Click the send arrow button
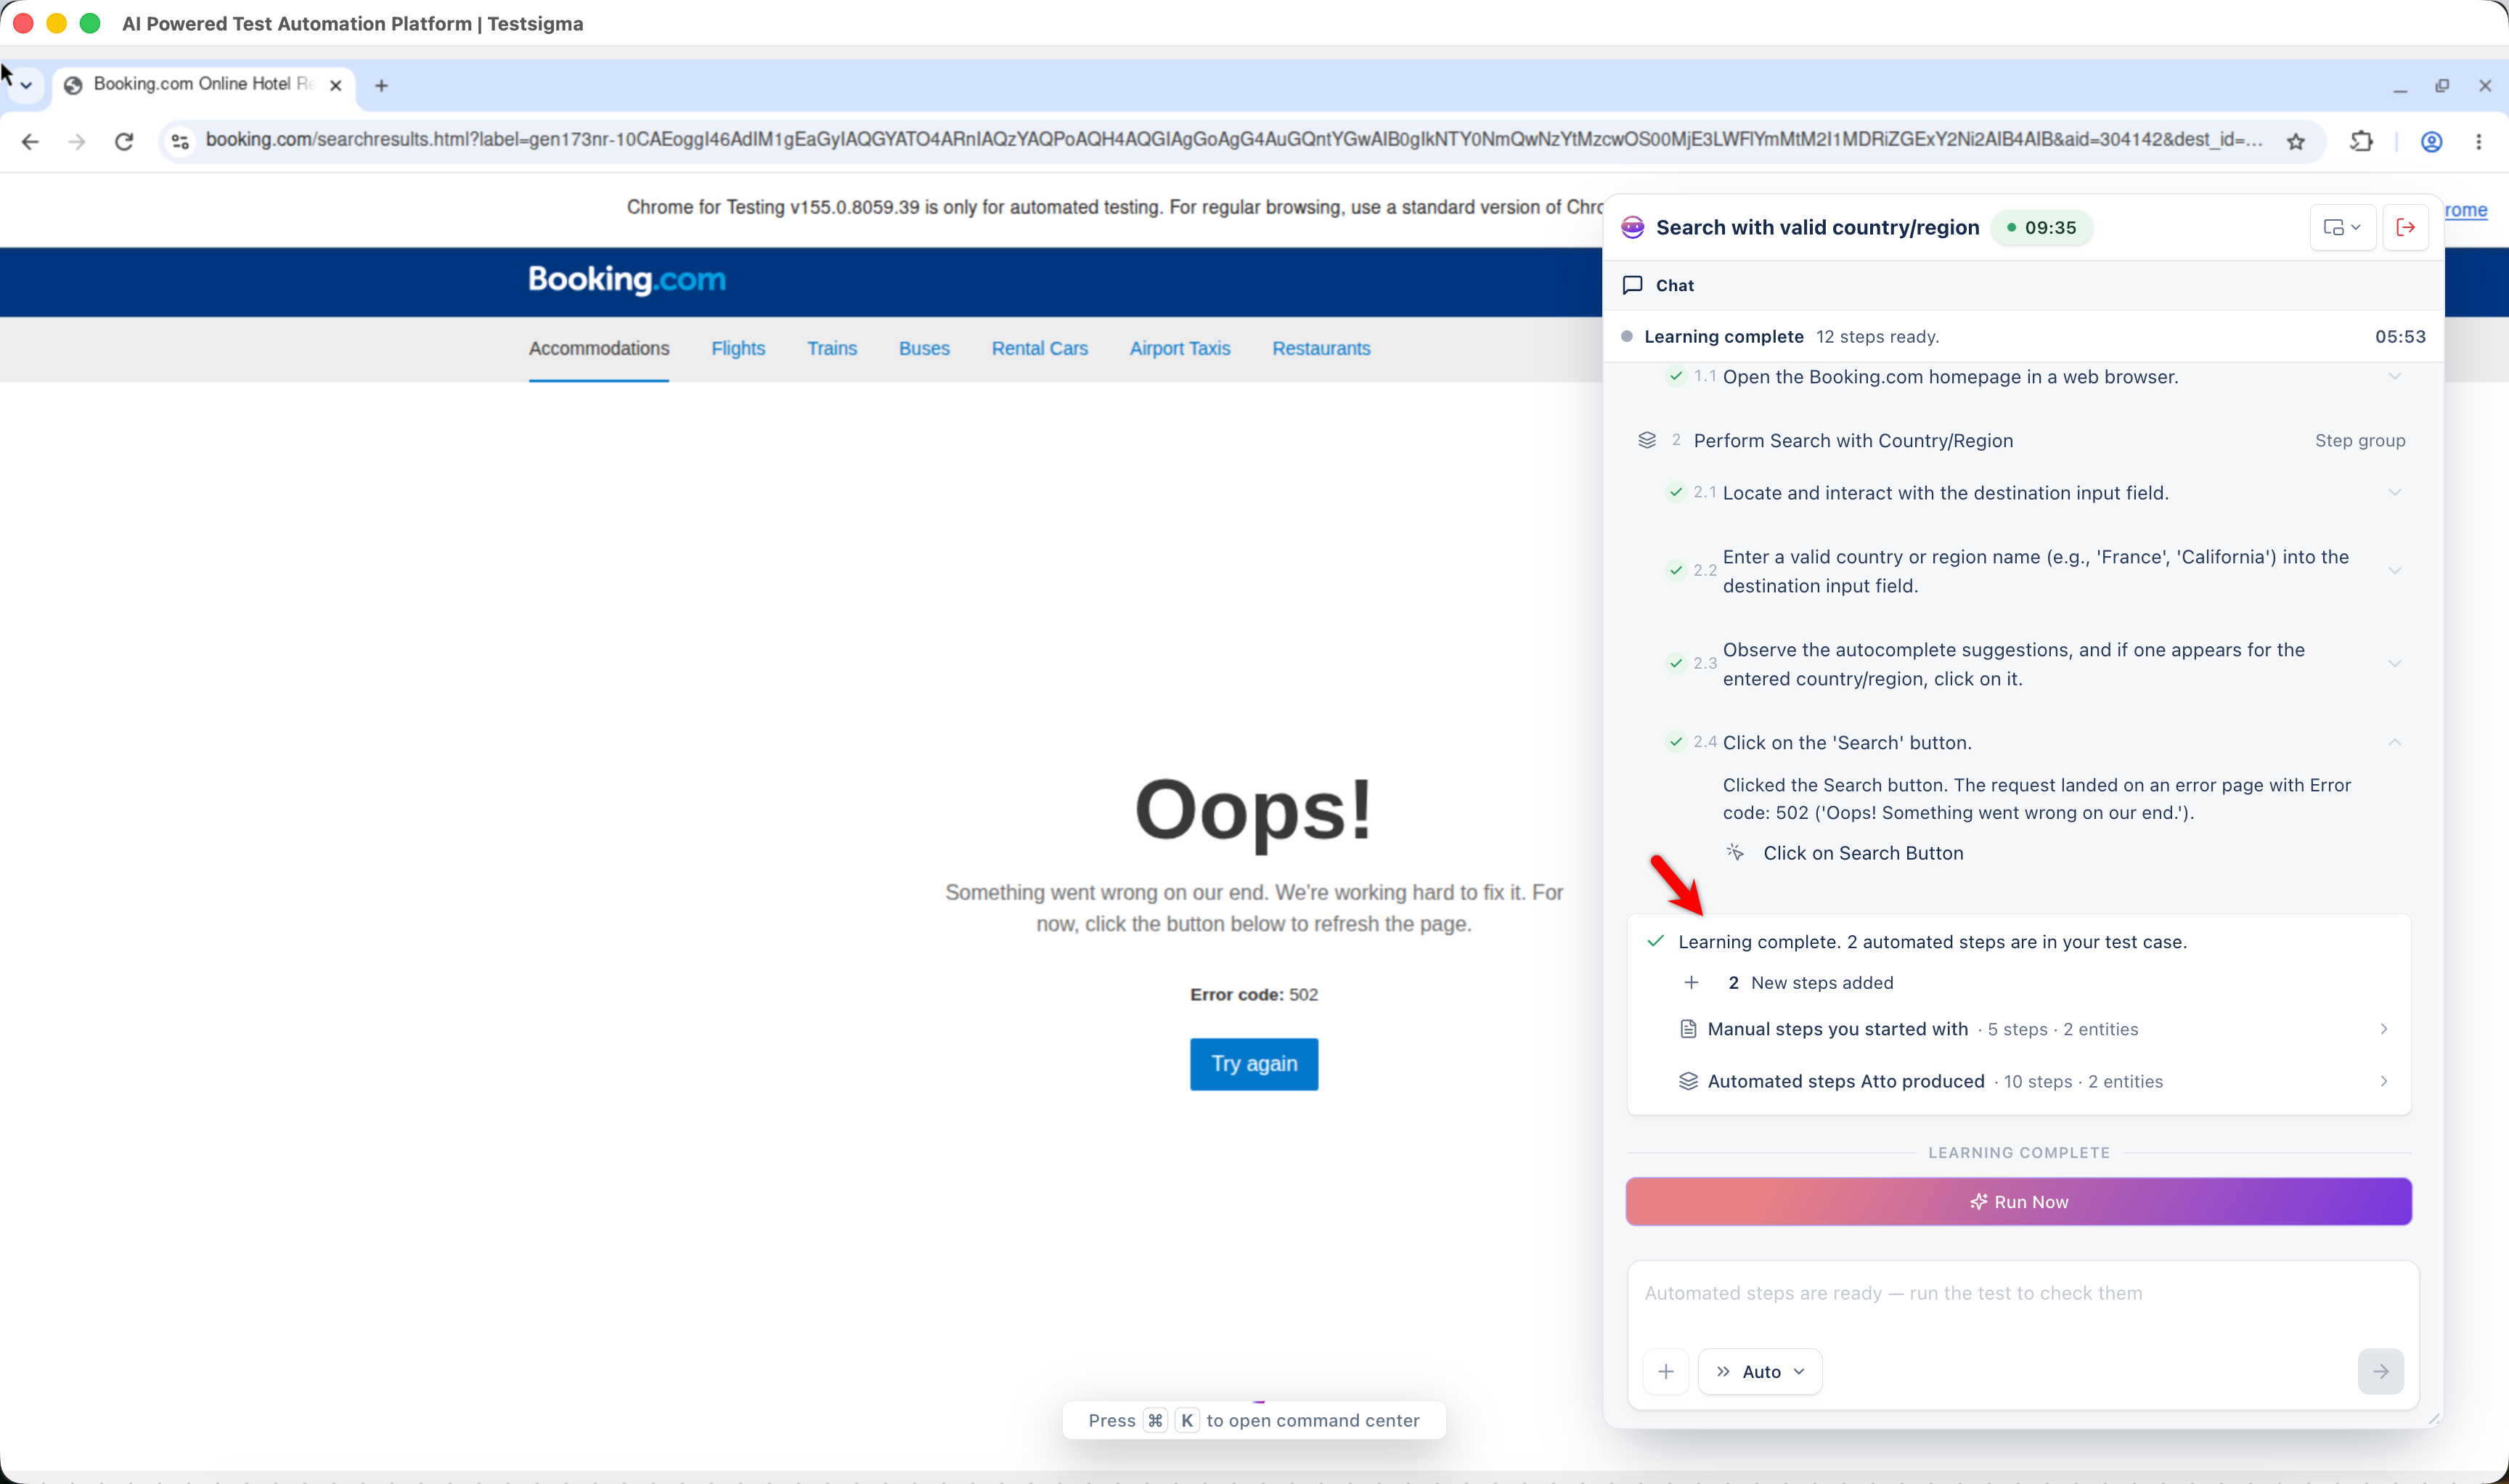Screen dimensions: 2509x1484 [x=2380, y=1371]
